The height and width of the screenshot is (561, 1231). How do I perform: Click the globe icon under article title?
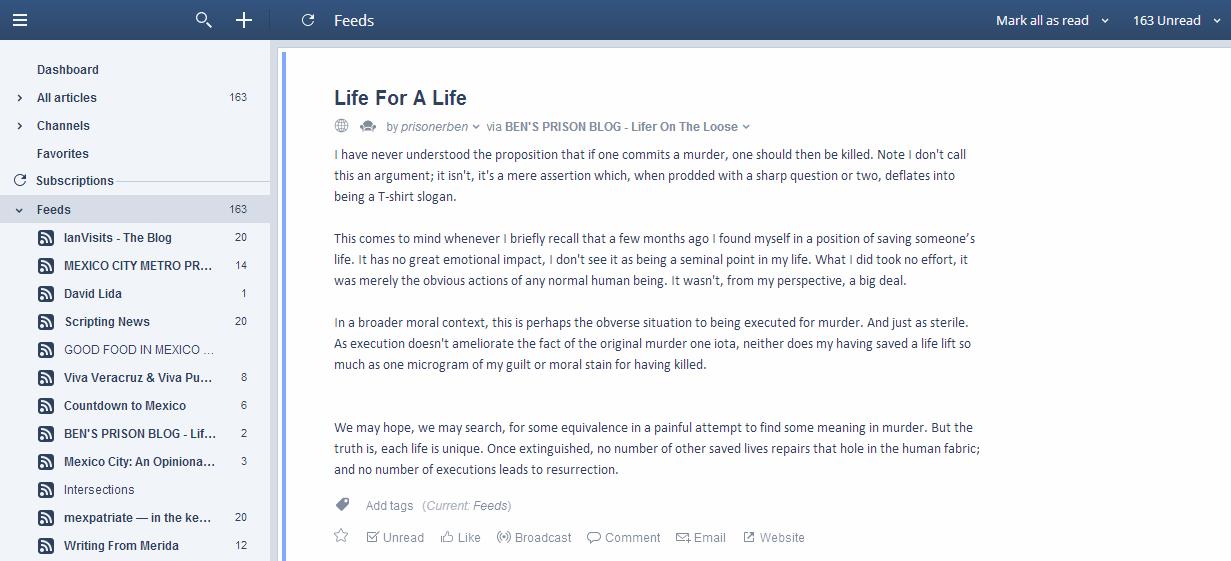coord(342,126)
